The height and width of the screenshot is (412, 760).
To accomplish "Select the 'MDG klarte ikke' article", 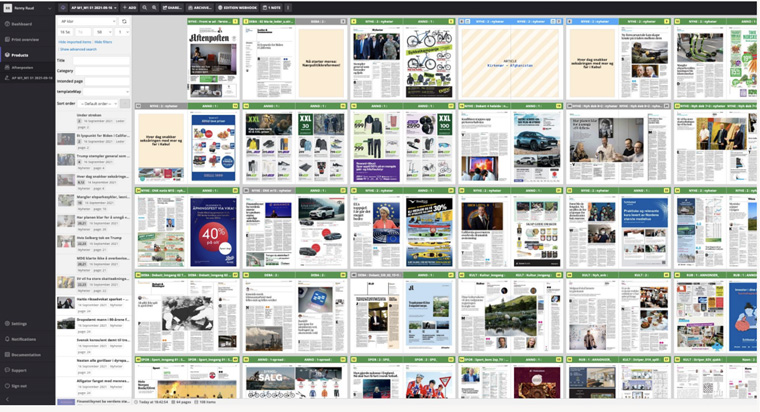I will pyautogui.click(x=94, y=263).
